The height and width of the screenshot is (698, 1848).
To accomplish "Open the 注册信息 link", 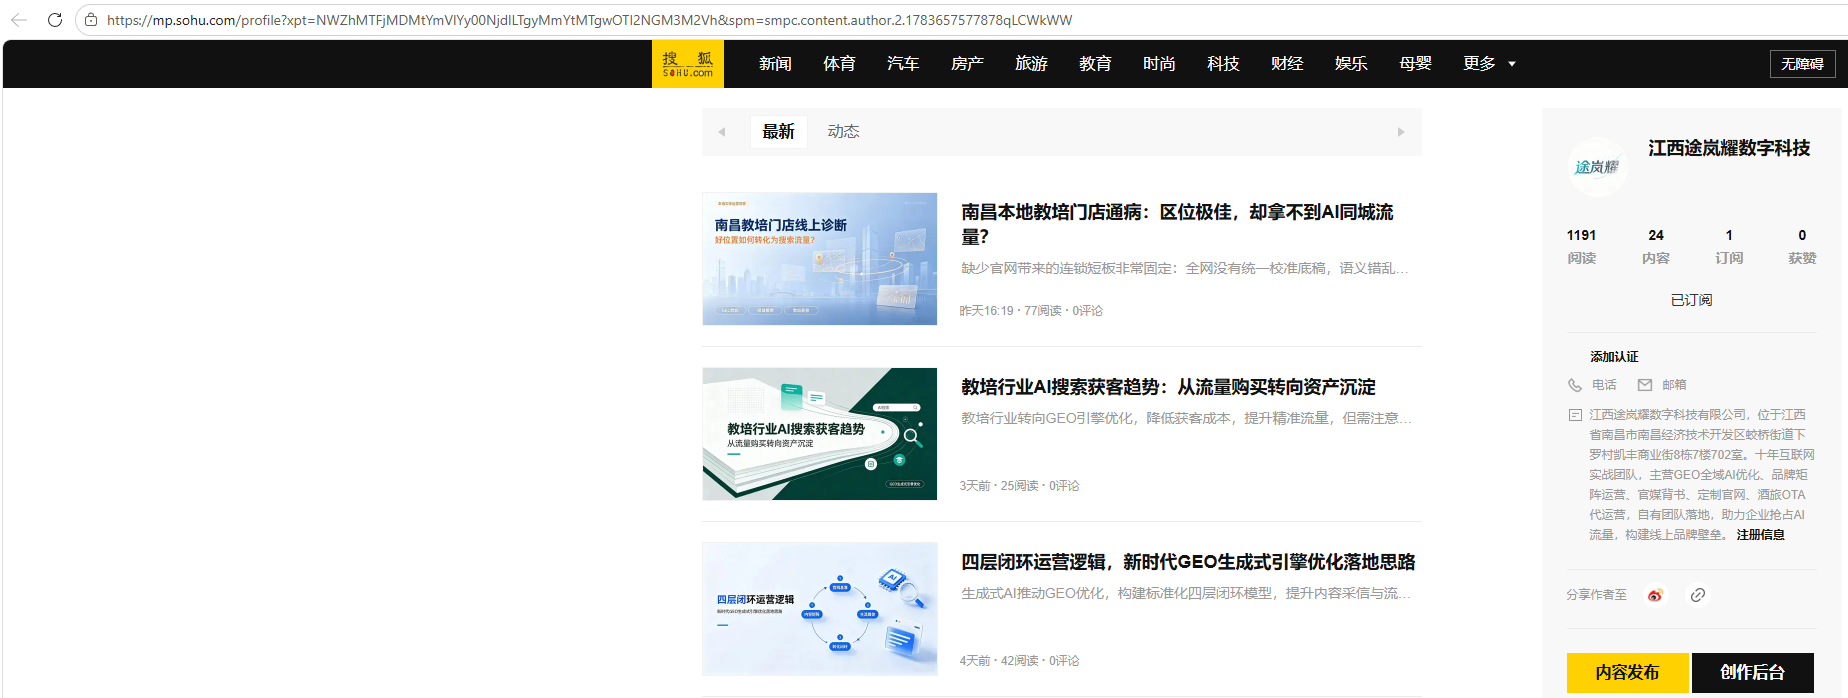I will [x=1760, y=535].
